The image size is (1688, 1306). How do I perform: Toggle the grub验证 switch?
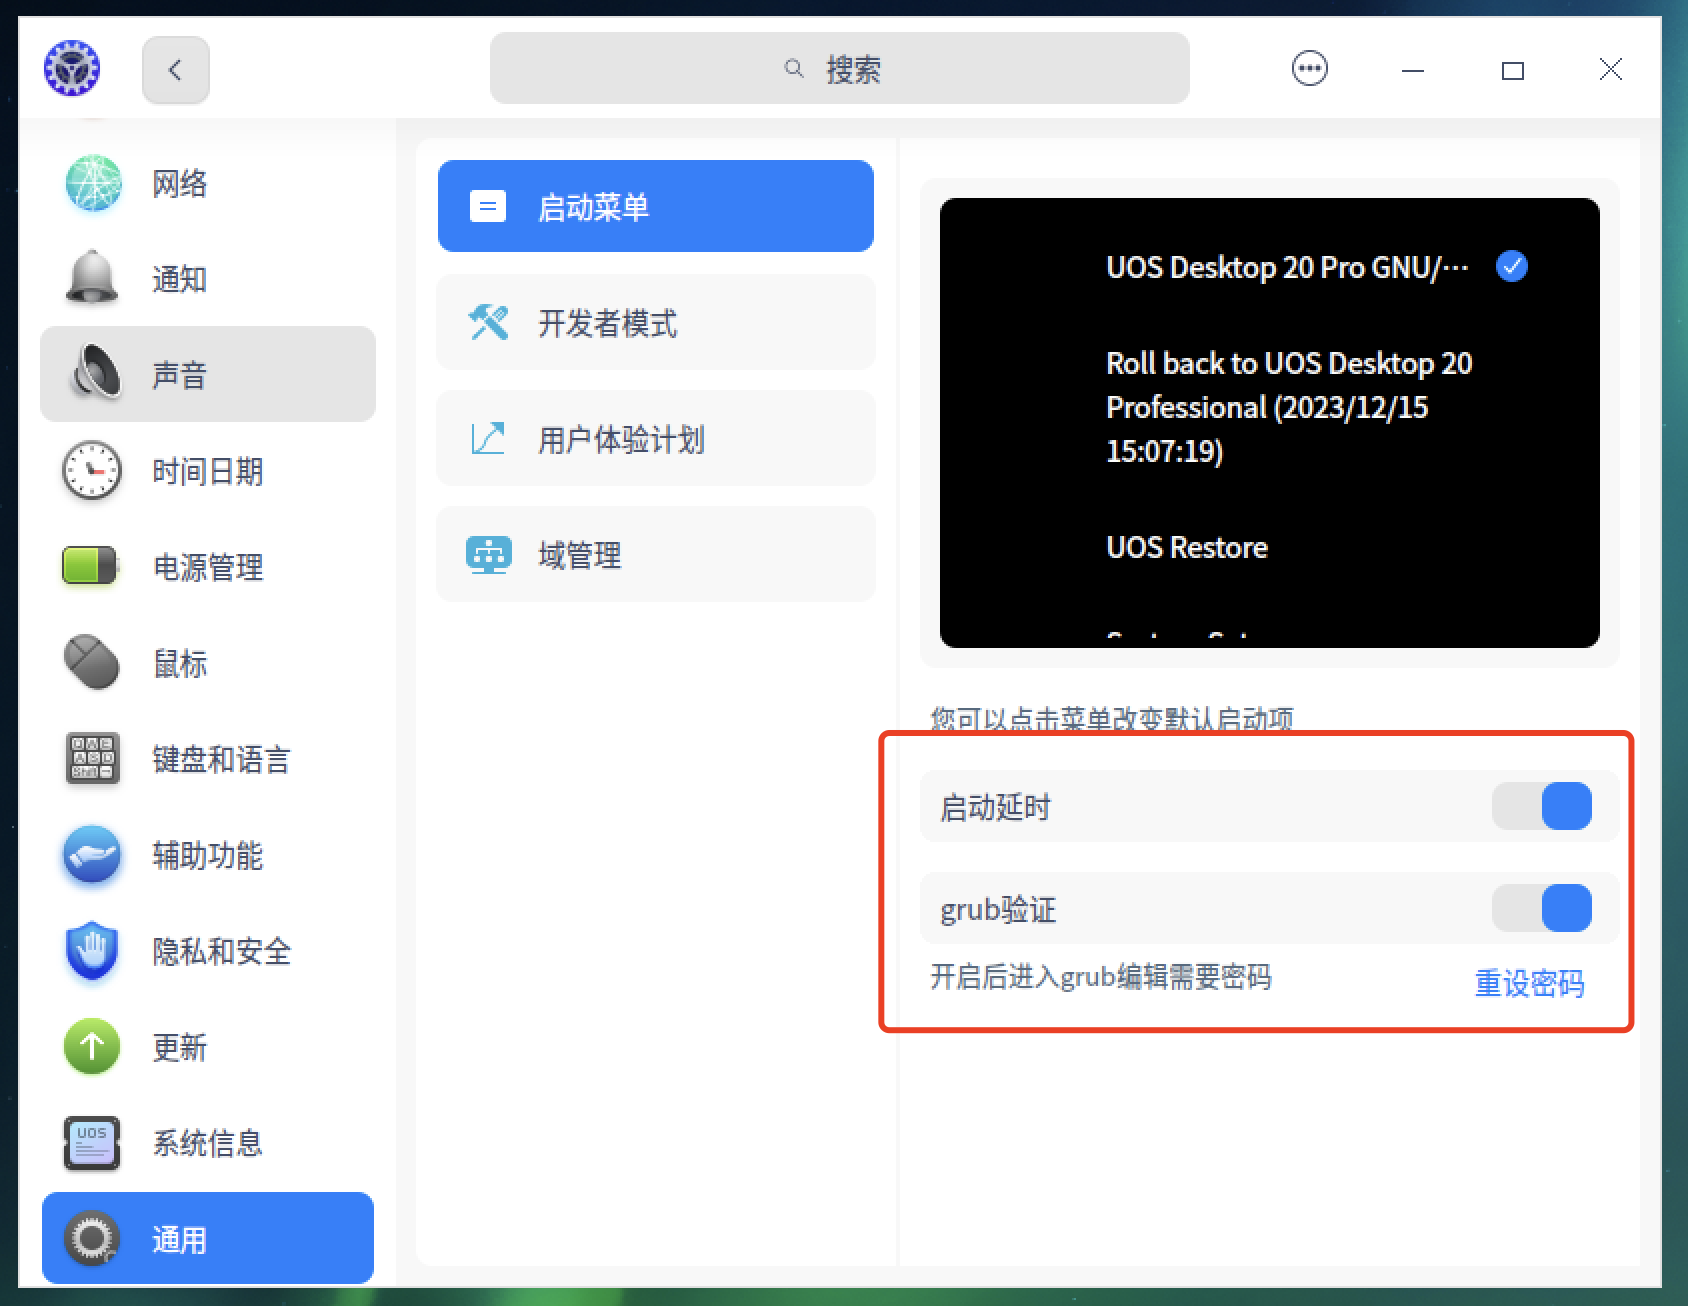pyautogui.click(x=1542, y=908)
